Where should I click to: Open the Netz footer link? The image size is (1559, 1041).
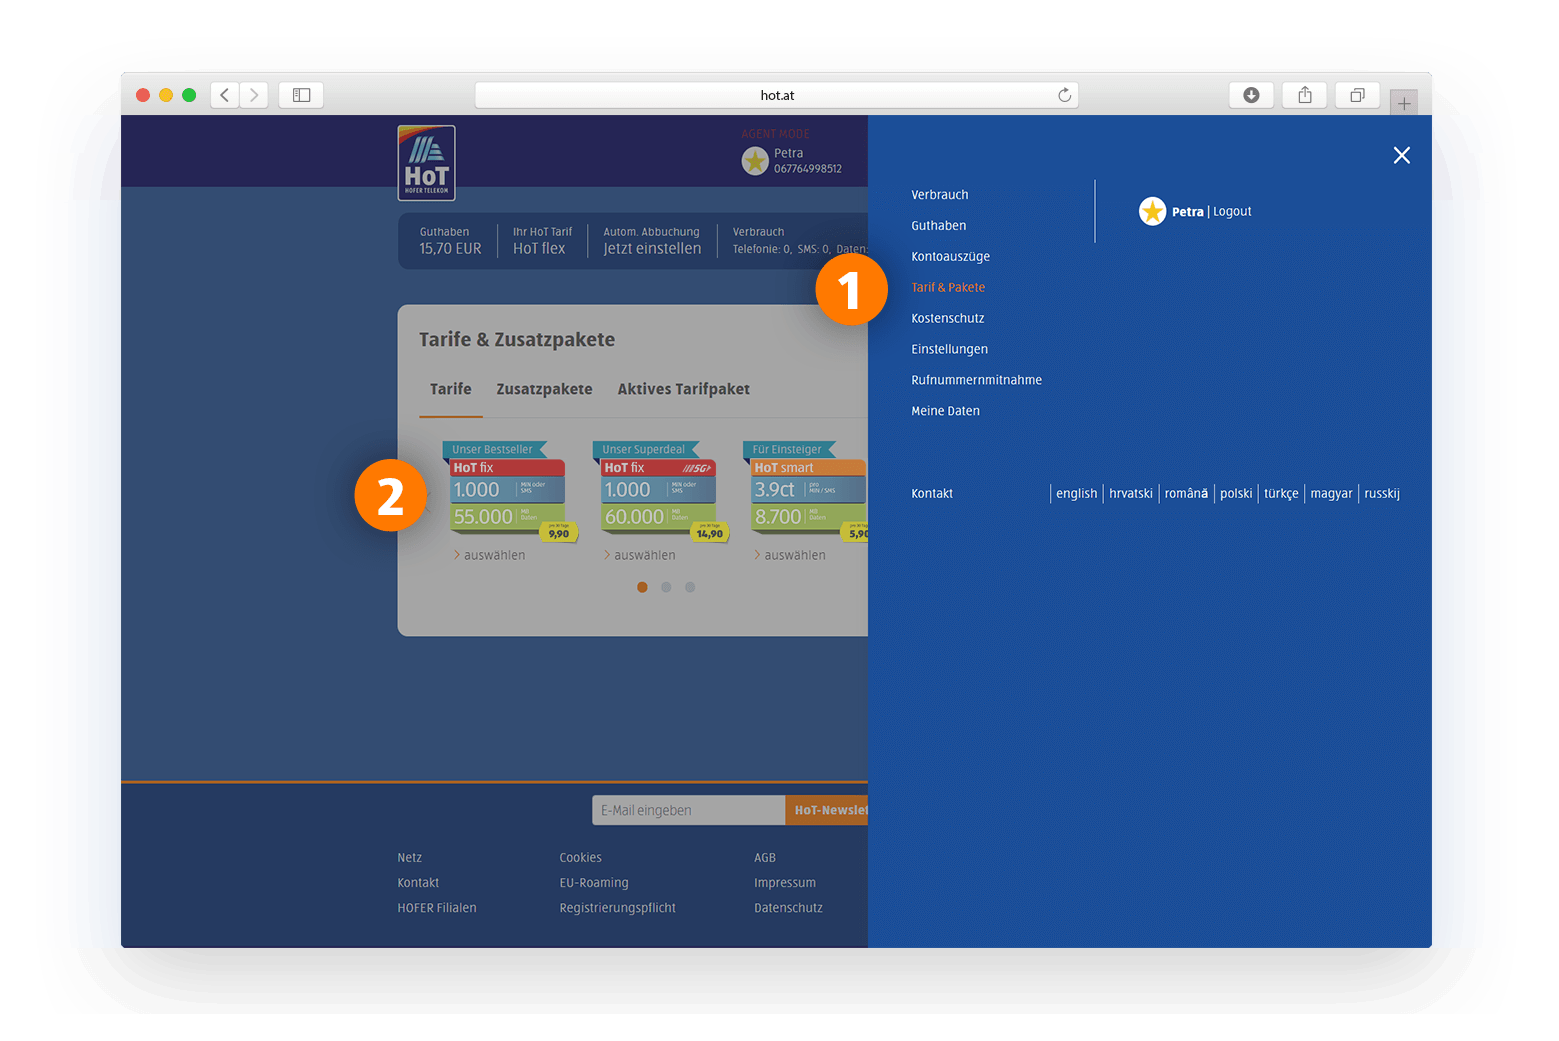coord(409,858)
